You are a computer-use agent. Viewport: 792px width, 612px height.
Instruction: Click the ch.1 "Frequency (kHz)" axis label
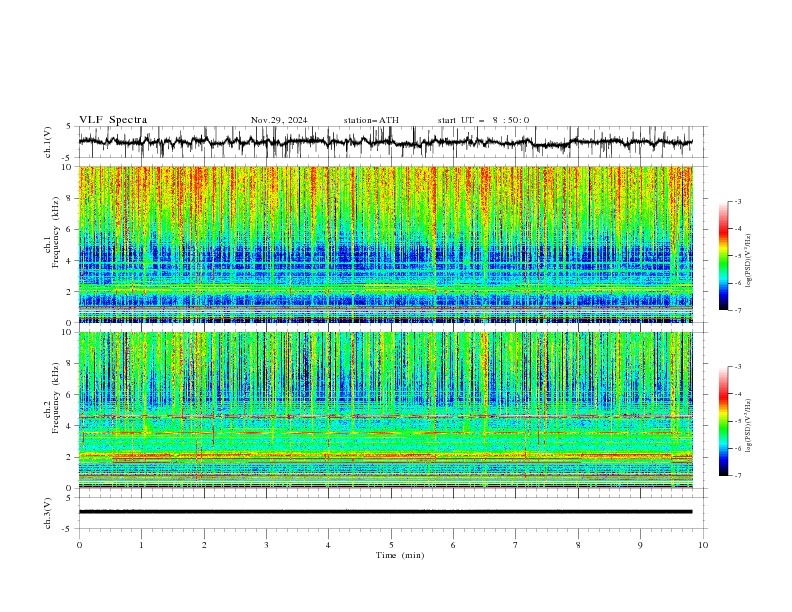click(x=55, y=230)
